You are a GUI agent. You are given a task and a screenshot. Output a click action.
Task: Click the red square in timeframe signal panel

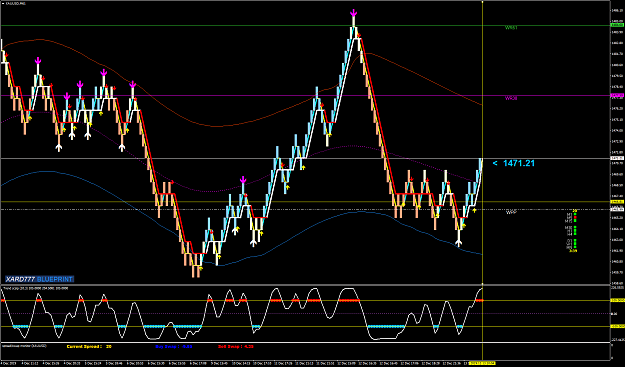575,218
